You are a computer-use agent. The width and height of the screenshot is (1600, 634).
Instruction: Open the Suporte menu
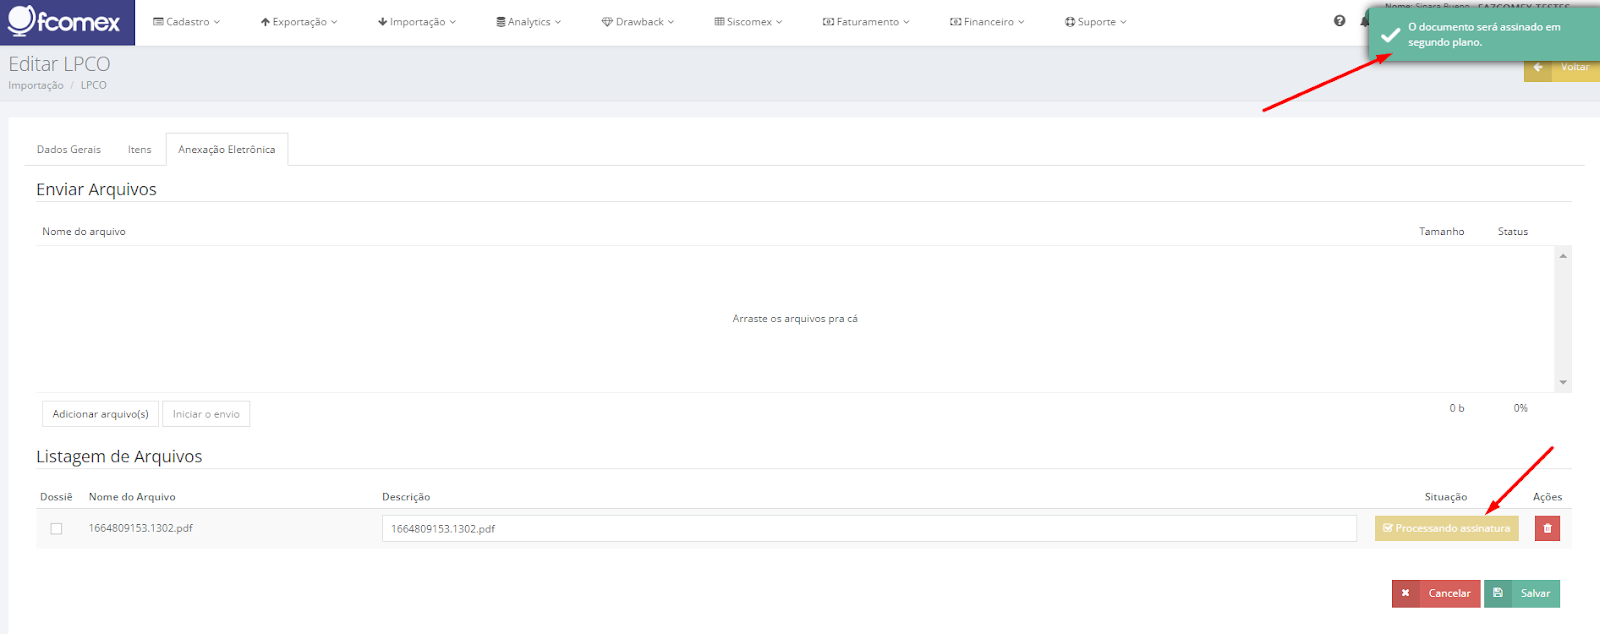[1096, 22]
